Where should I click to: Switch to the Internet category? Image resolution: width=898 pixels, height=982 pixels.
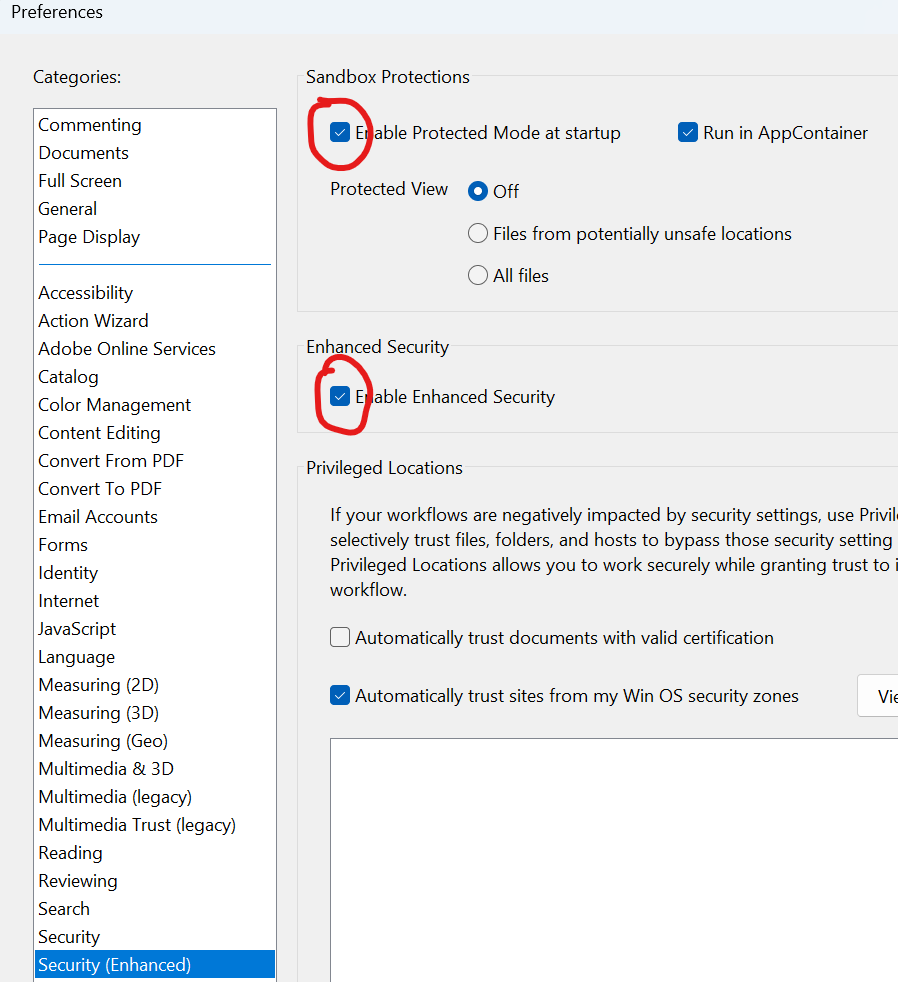68,600
